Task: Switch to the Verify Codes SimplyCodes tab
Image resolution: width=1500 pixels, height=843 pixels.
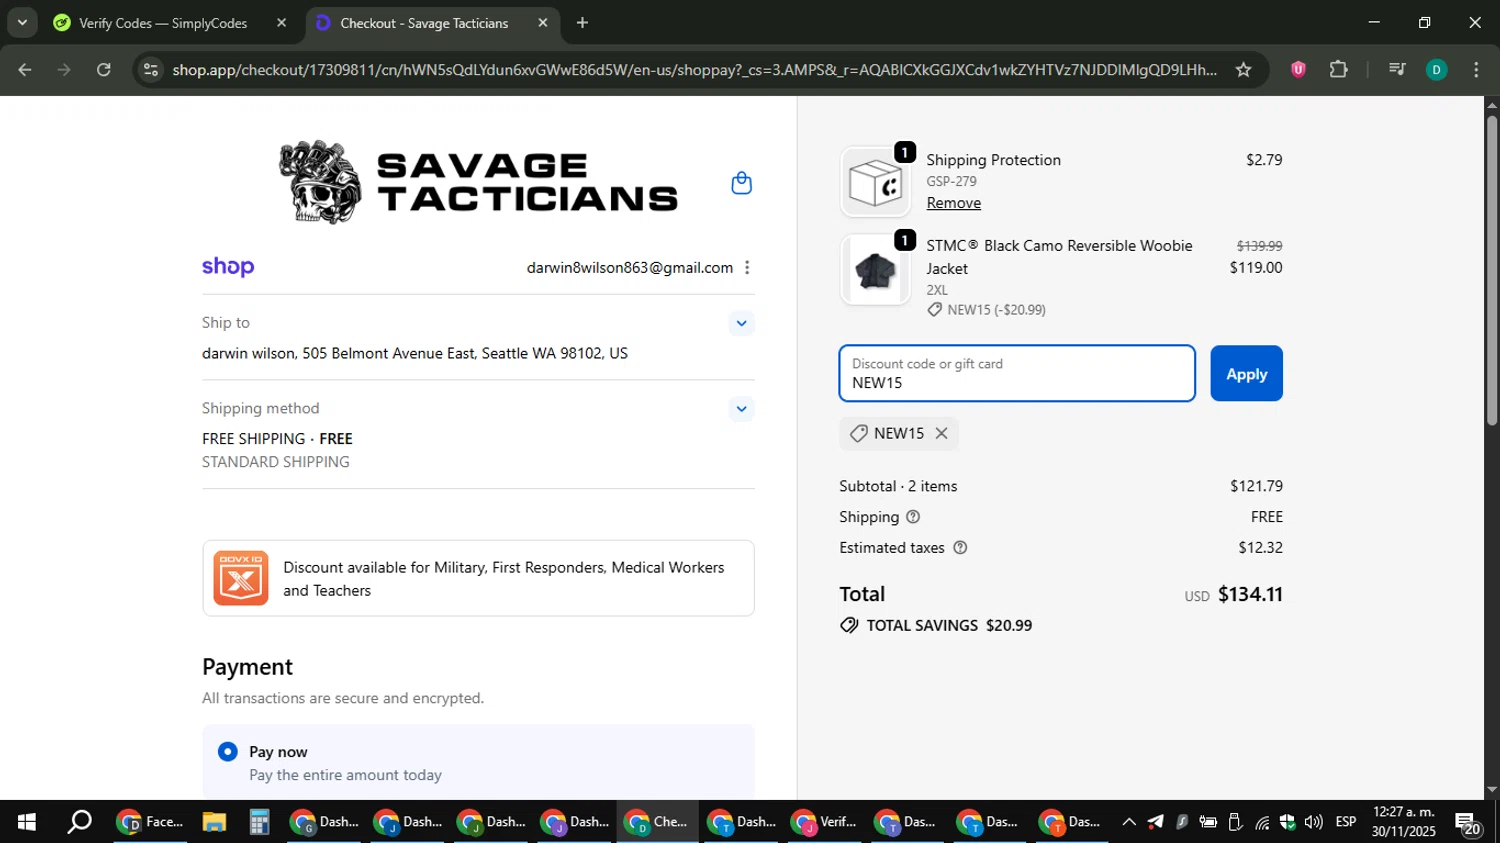Action: click(162, 23)
